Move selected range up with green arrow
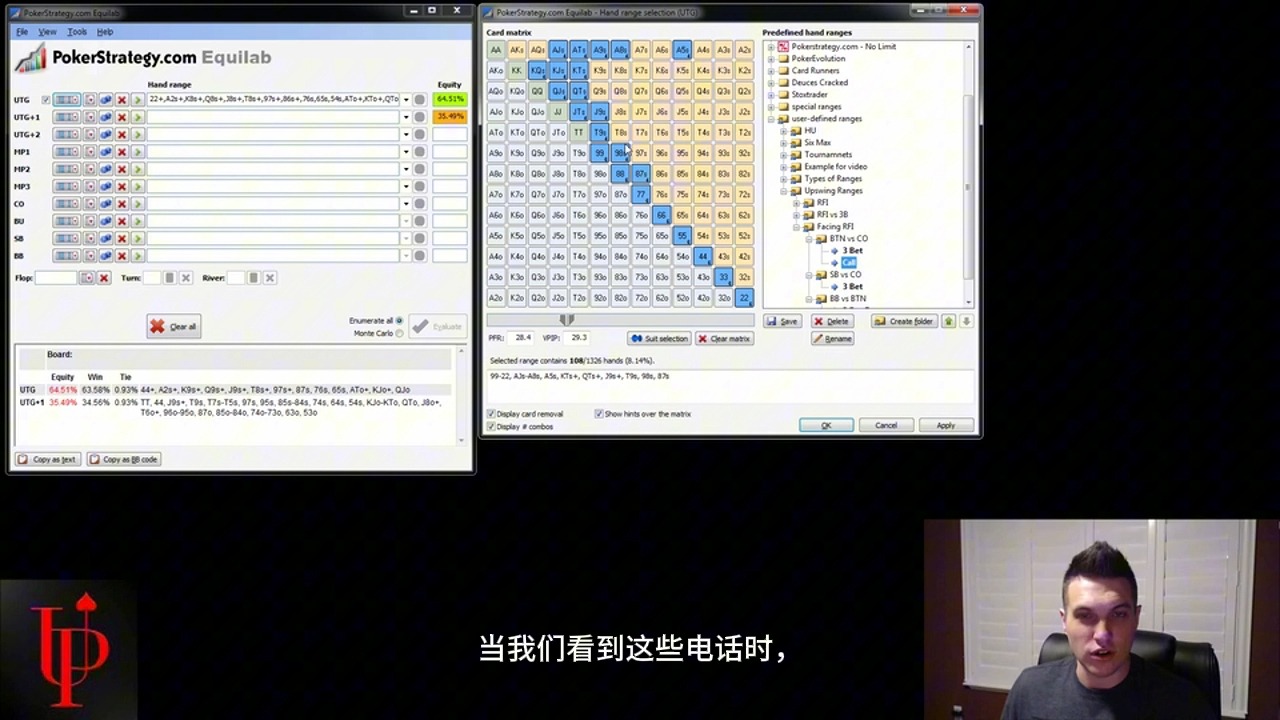Screen dimensions: 1280x720 (x=949, y=321)
